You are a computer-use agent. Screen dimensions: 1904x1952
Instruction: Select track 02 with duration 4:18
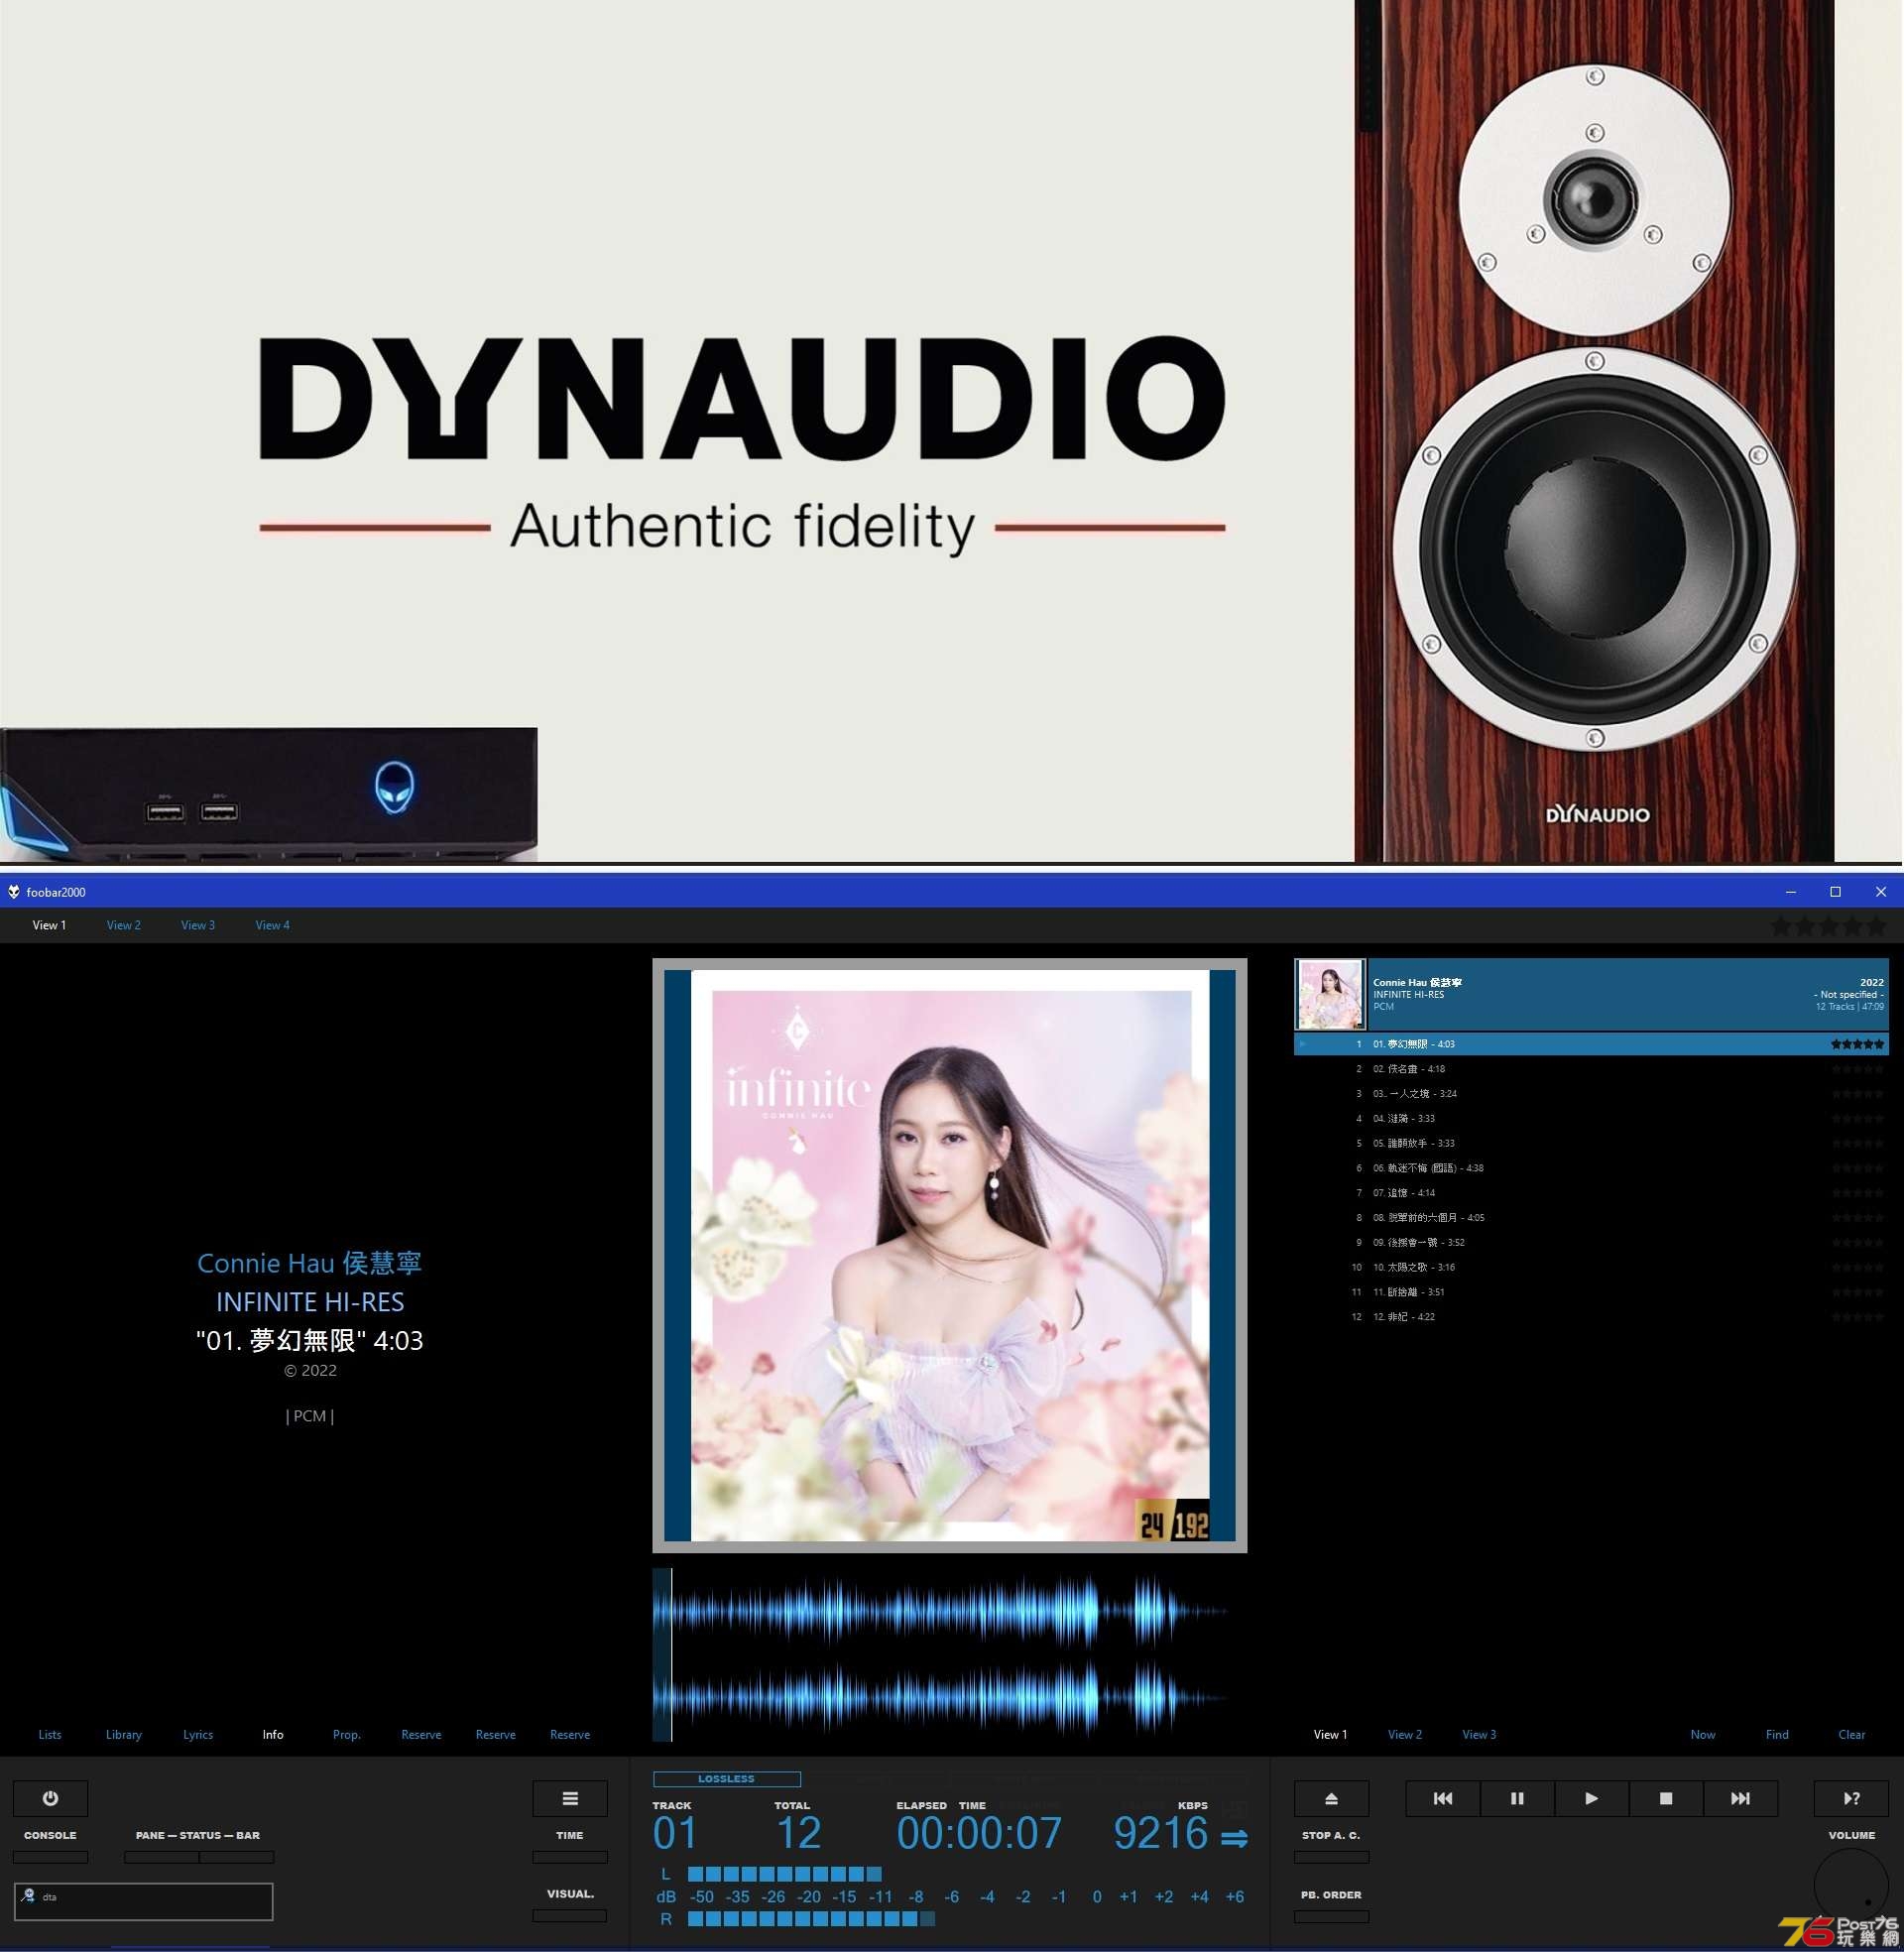1591,1069
